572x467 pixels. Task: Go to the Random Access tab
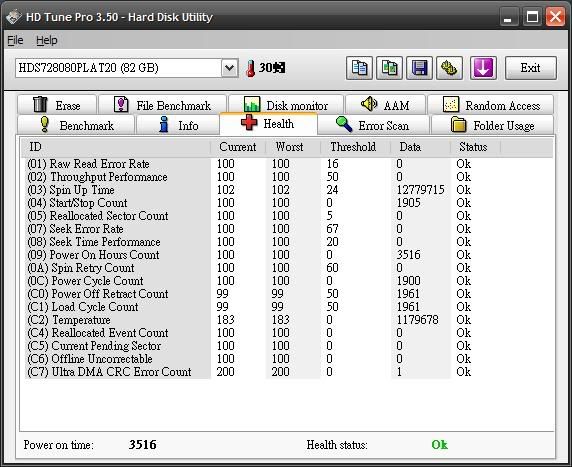point(491,105)
